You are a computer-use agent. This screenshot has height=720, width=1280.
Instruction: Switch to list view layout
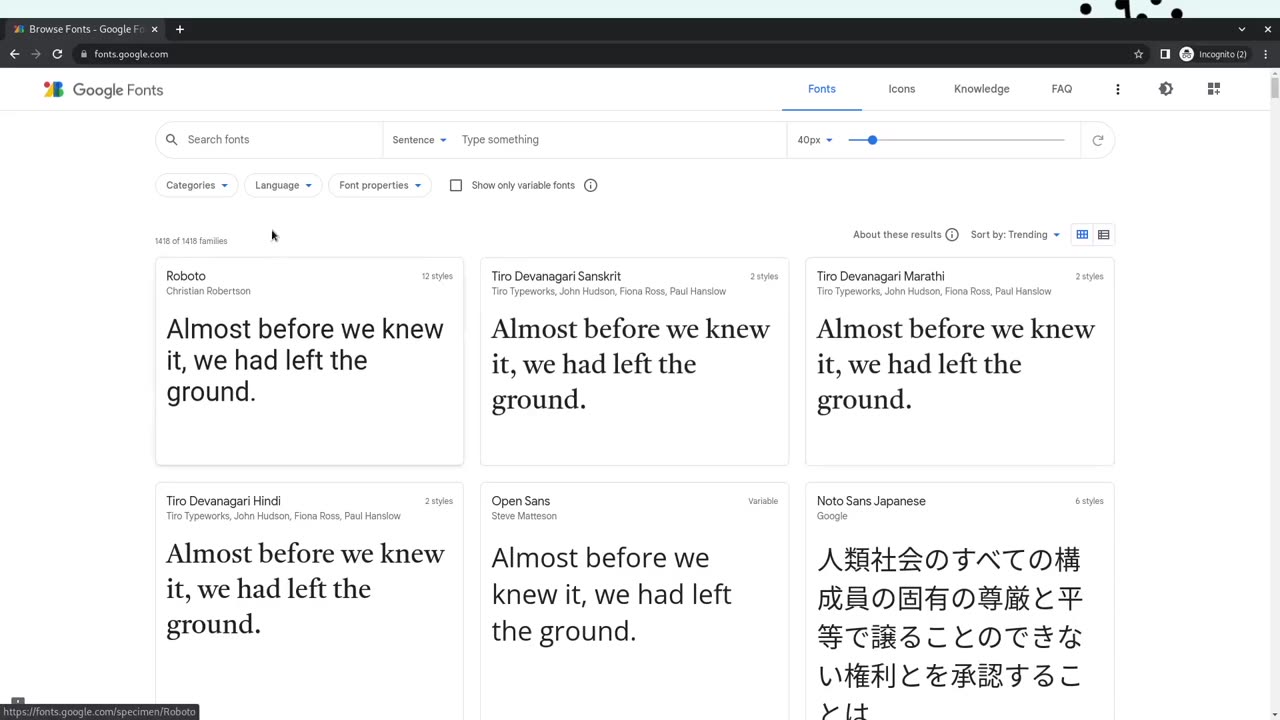click(x=1103, y=235)
